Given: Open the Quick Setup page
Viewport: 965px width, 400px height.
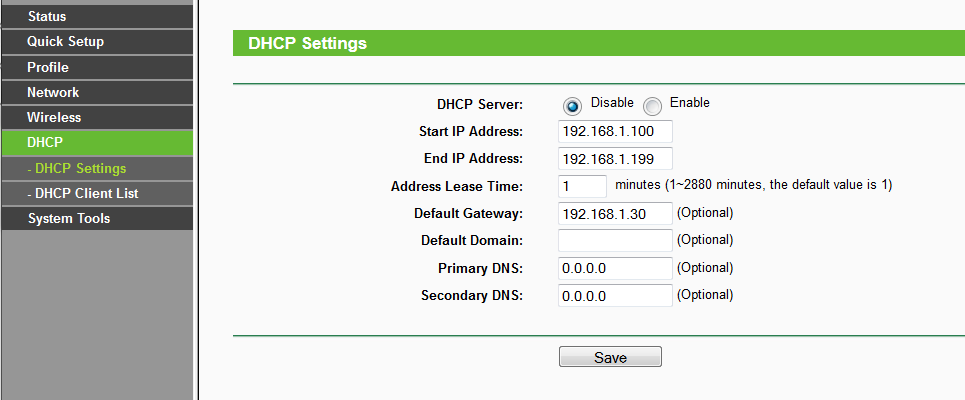Looking at the screenshot, I should pyautogui.click(x=97, y=42).
